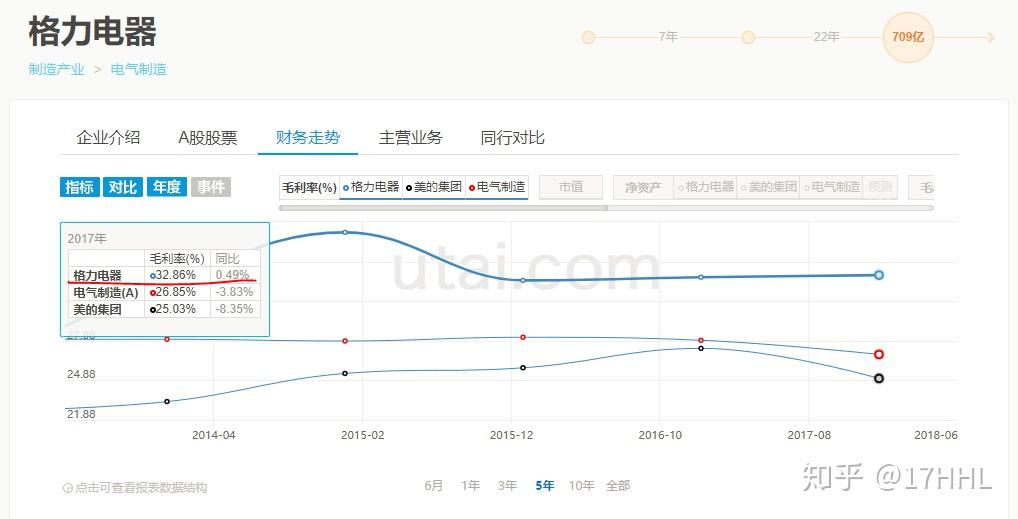Screen dimensions: 1018x519
Task: Switch to the 主营业务 tab
Action: [x=410, y=138]
